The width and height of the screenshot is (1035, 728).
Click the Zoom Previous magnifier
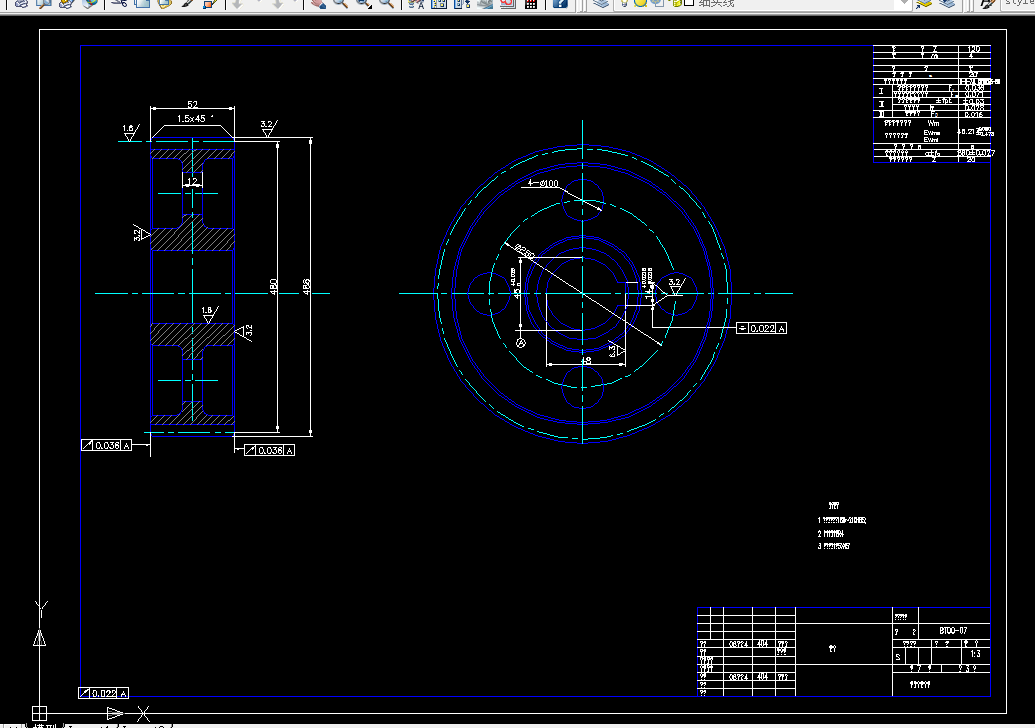click(387, 3)
